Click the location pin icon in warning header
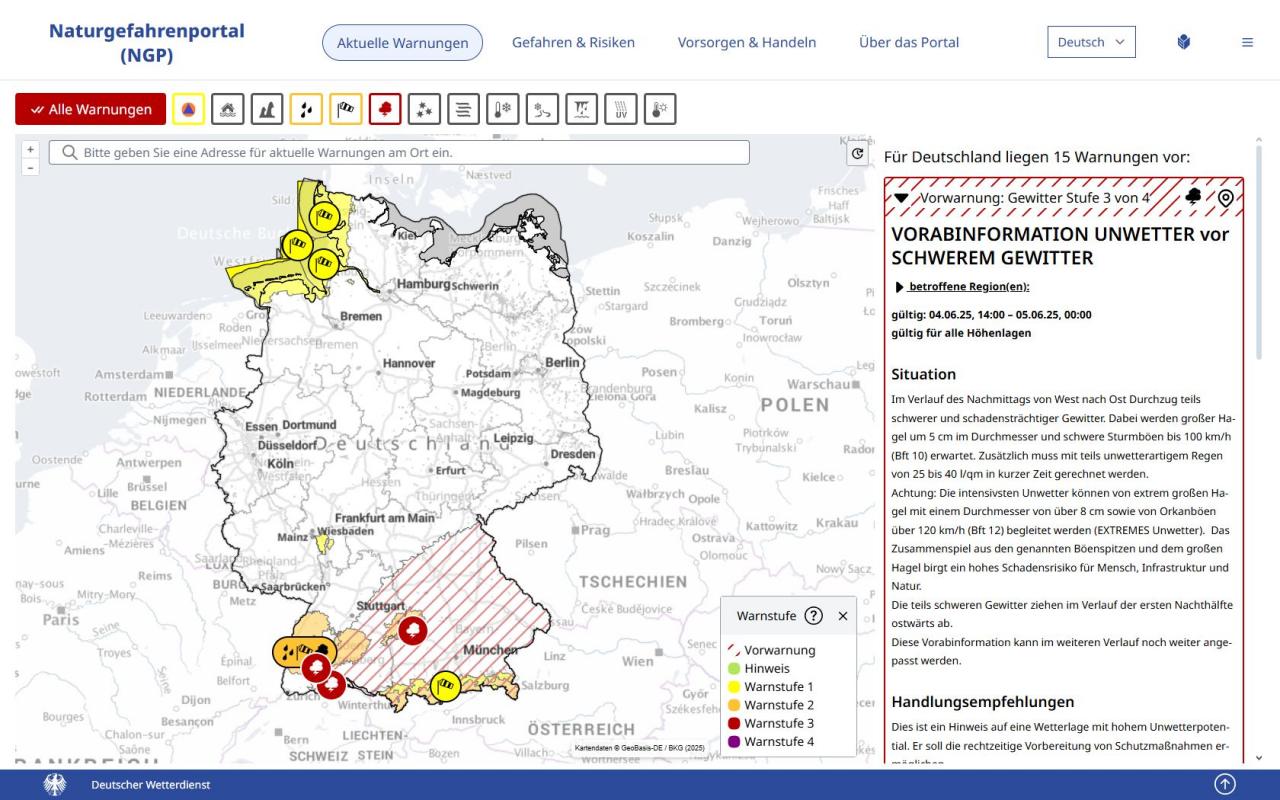Screen dimensions: 1280x800 (1225, 198)
